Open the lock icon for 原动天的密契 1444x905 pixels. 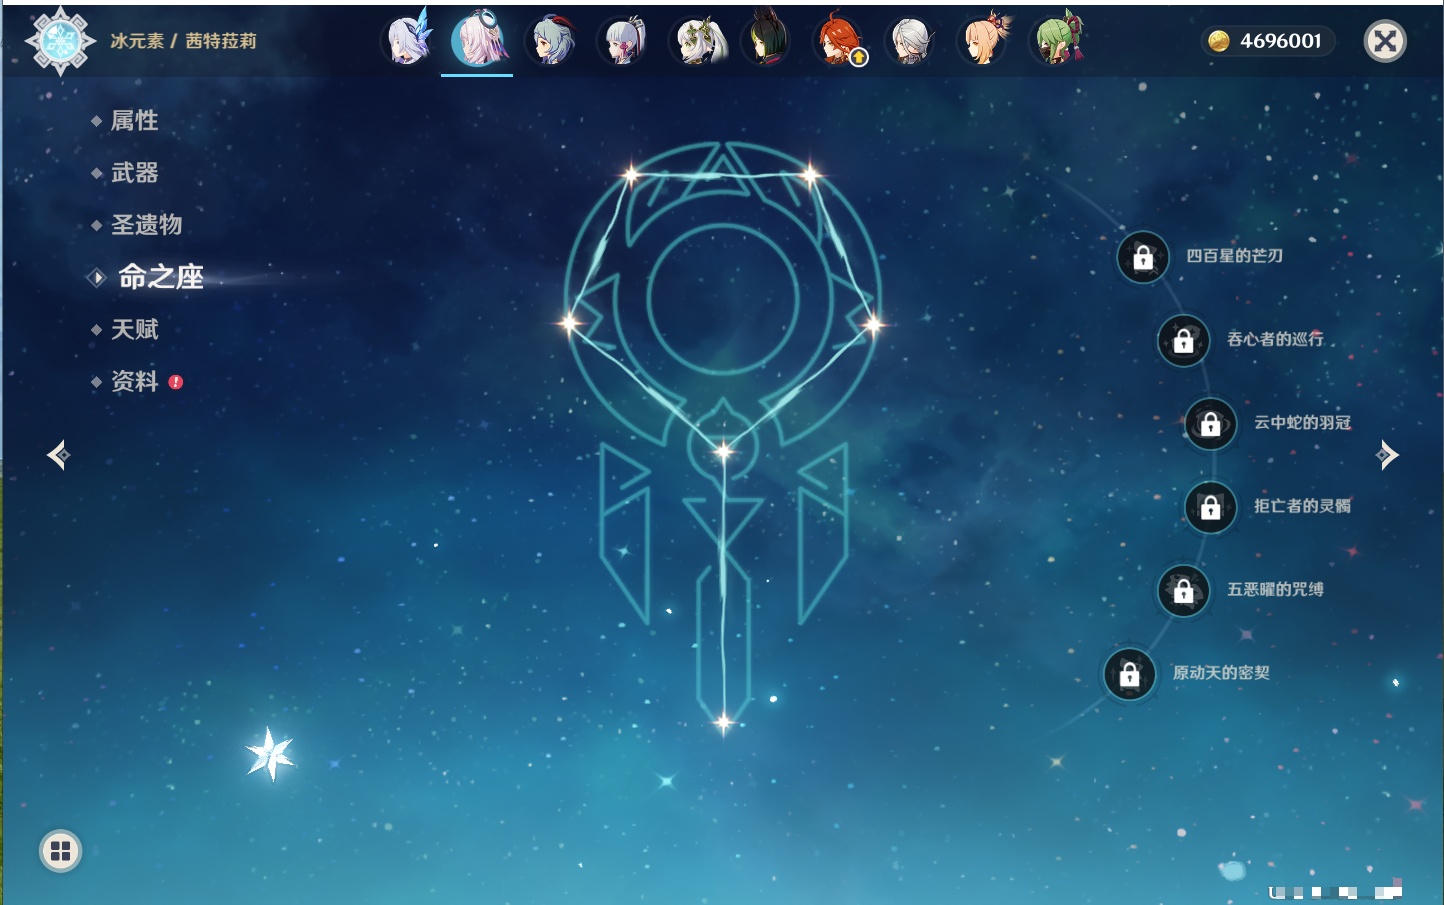coord(1129,674)
